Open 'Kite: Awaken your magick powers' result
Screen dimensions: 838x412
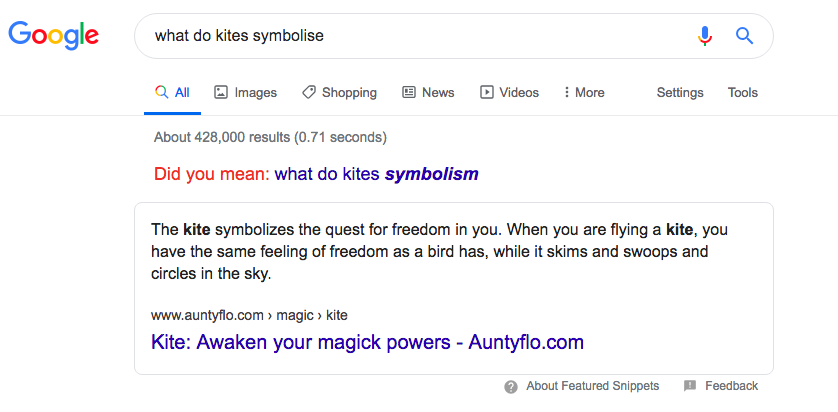[367, 342]
